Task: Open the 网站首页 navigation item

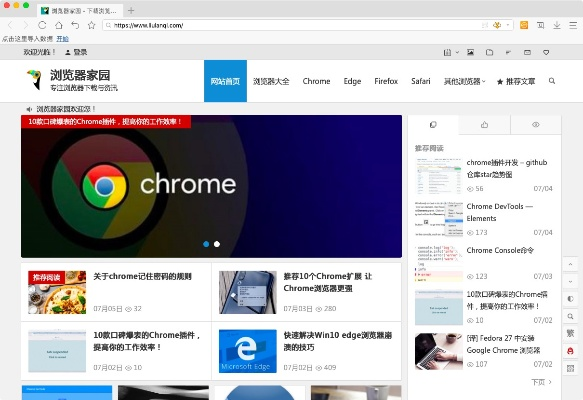Action: [225, 81]
